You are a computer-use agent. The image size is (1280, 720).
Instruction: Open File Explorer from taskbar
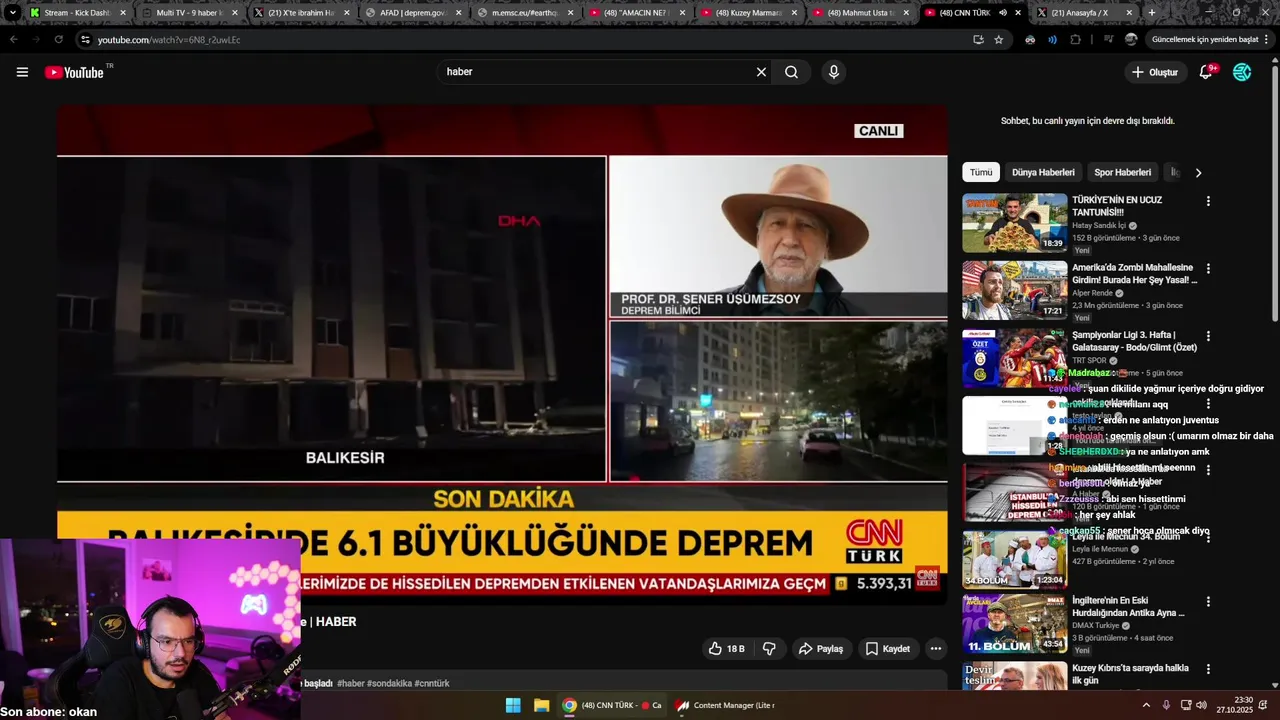pyautogui.click(x=541, y=705)
